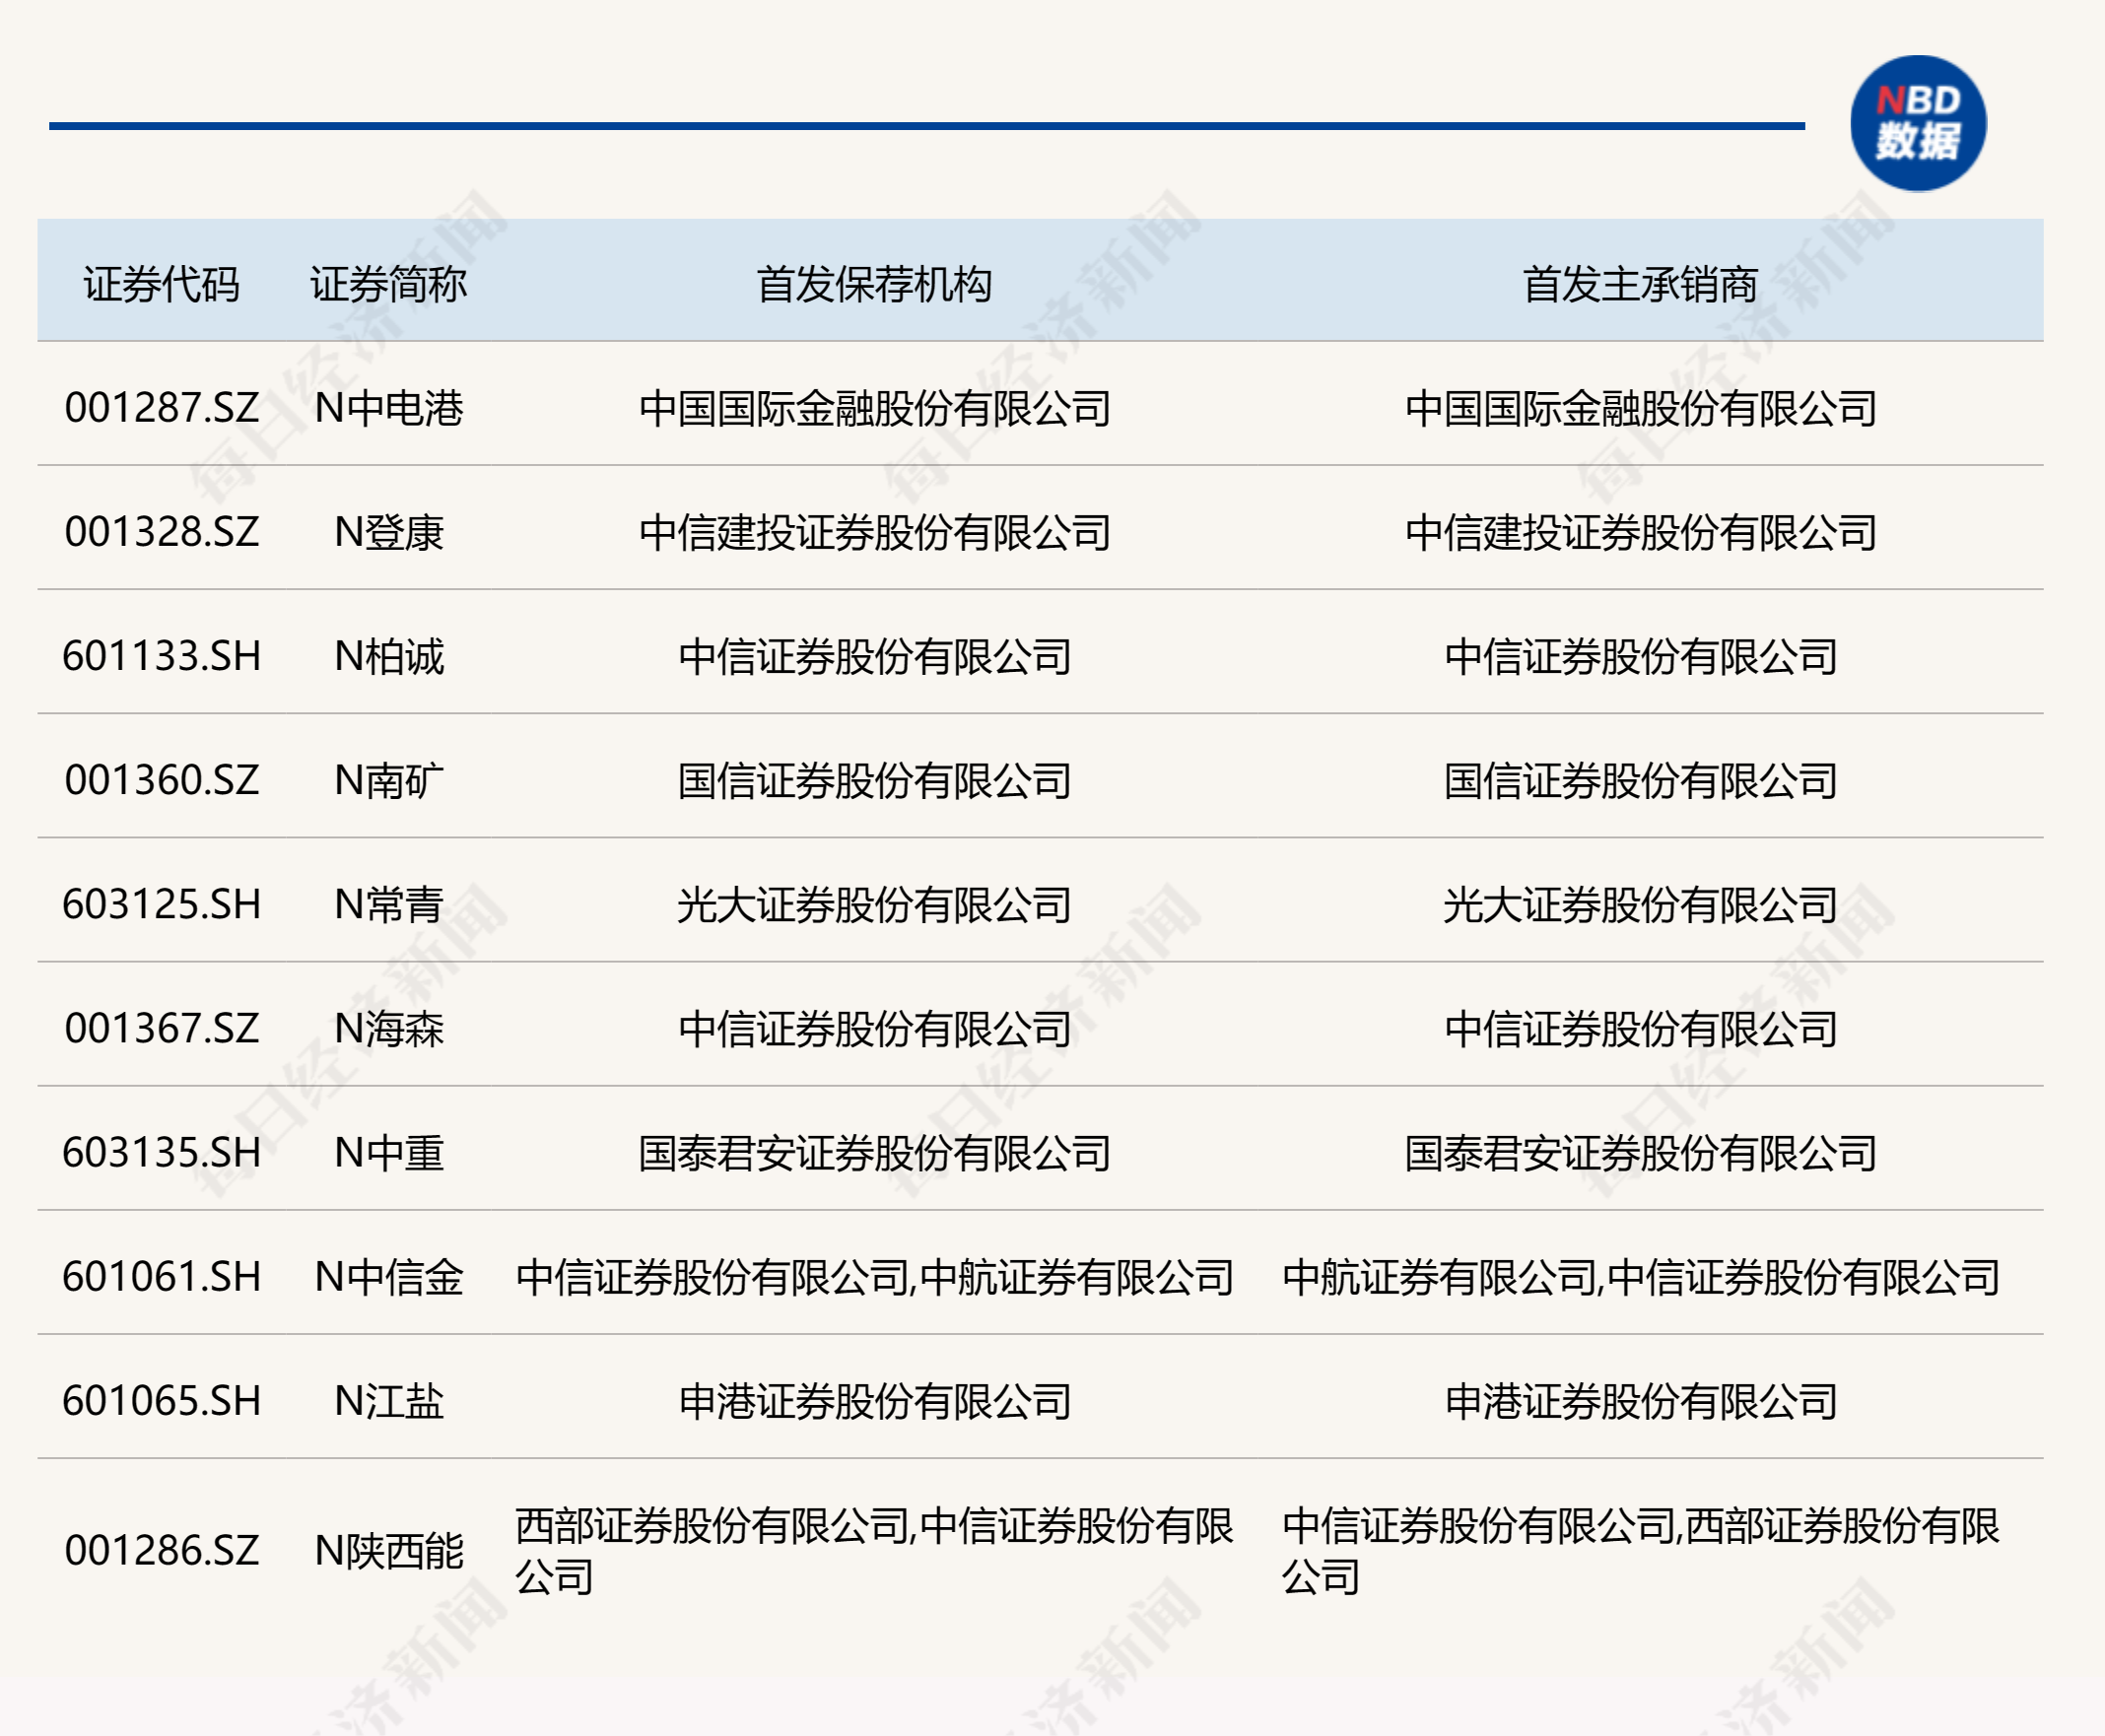The image size is (2105, 1736).
Task: Click the NBD数据 round logo
Action: 1918,123
